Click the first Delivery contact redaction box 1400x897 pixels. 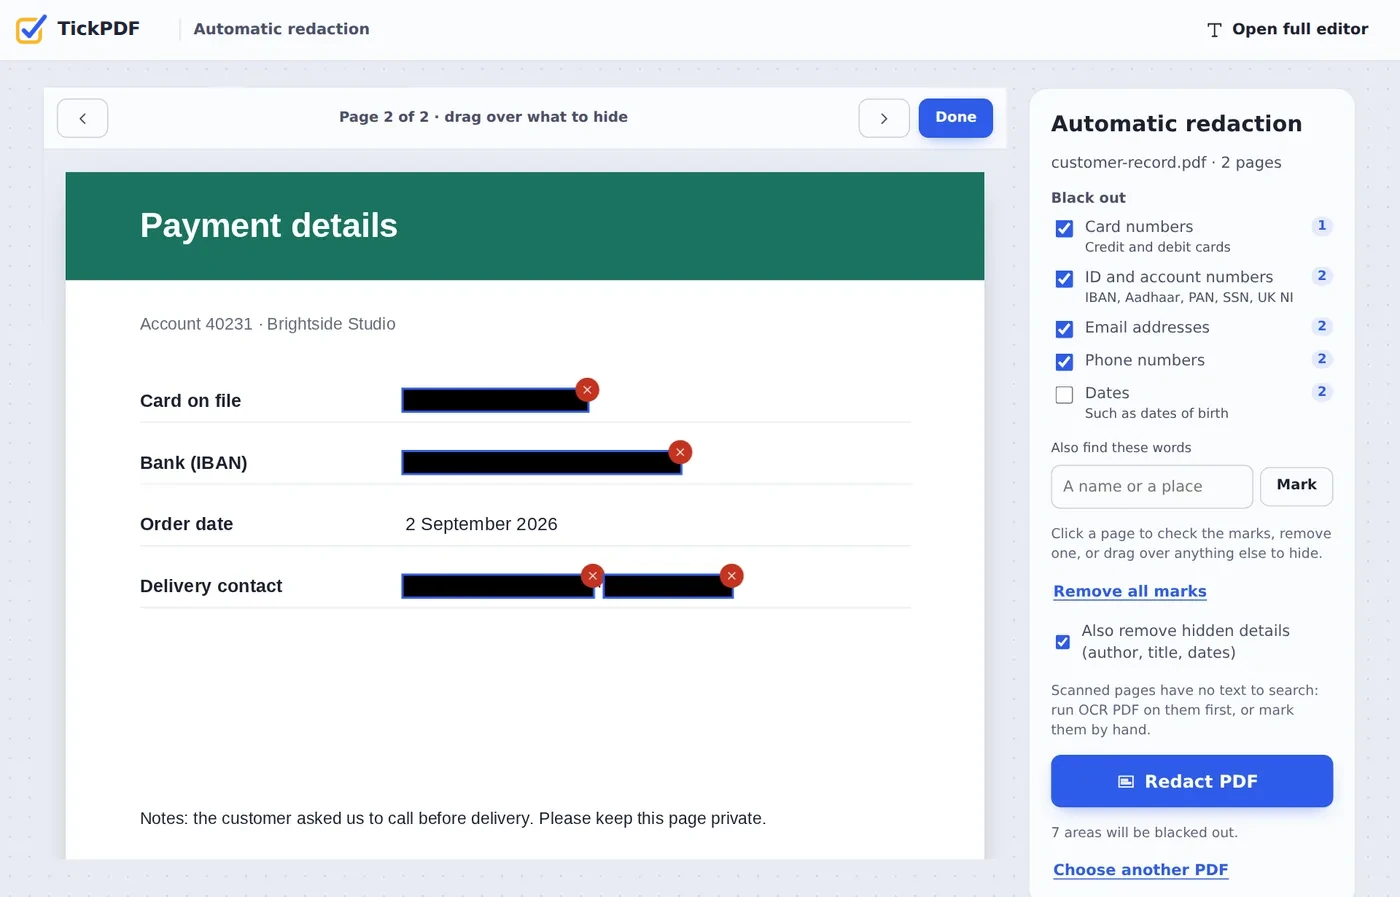point(498,586)
